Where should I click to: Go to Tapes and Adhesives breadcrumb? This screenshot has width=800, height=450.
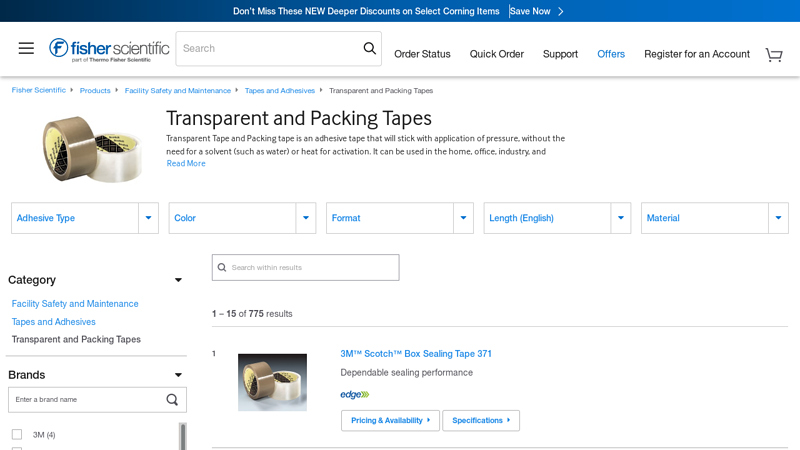[280, 90]
